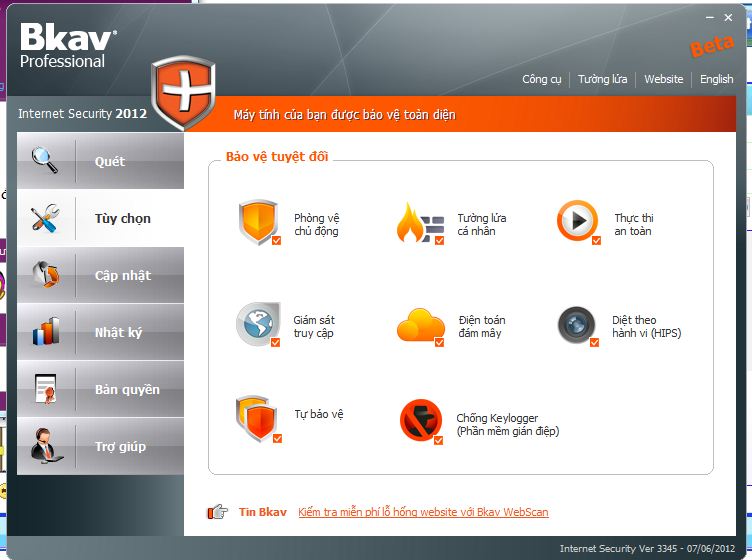Close the Bkav window
Image resolution: width=752 pixels, height=560 pixels.
[x=728, y=18]
